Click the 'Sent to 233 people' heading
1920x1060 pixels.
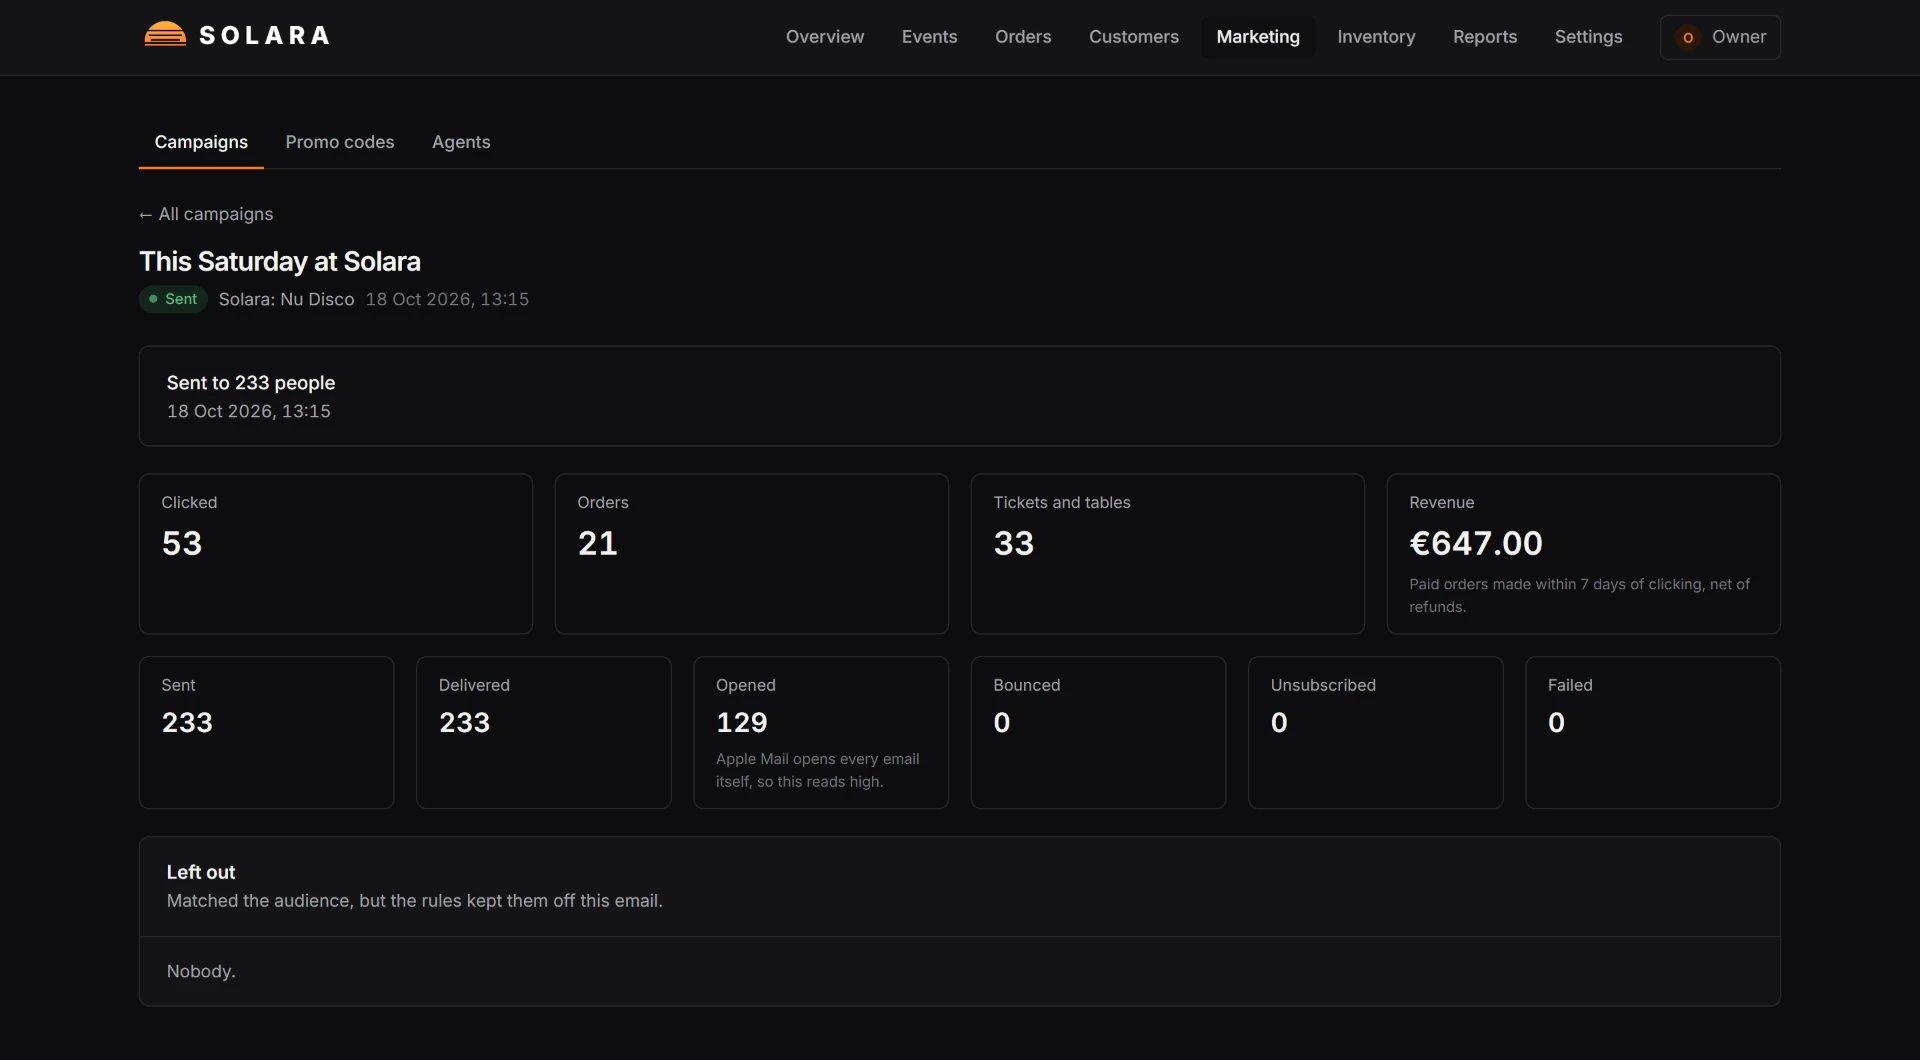[251, 383]
